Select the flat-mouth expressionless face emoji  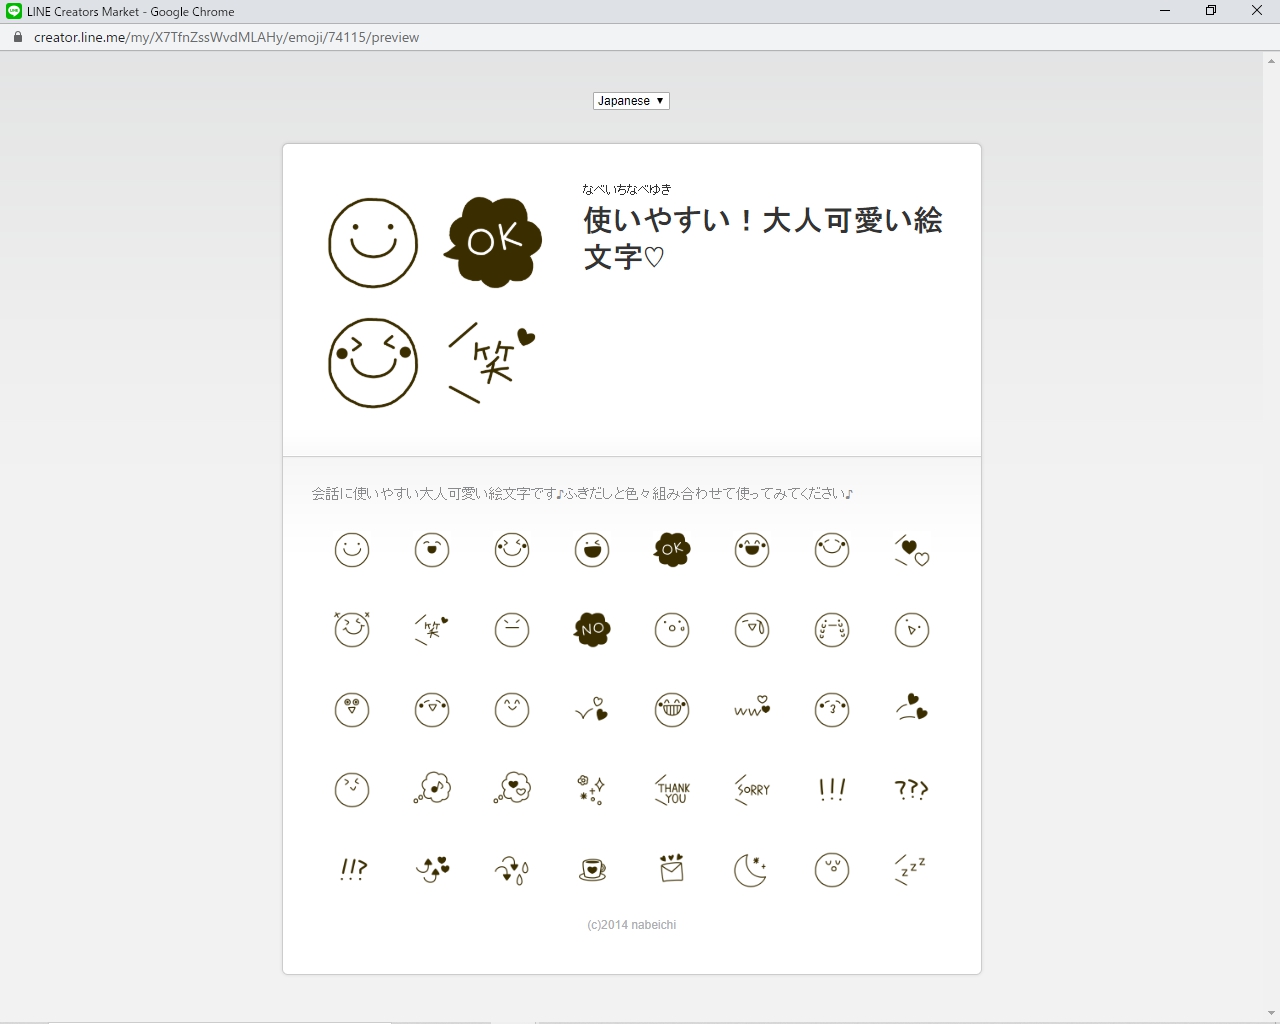pos(512,629)
